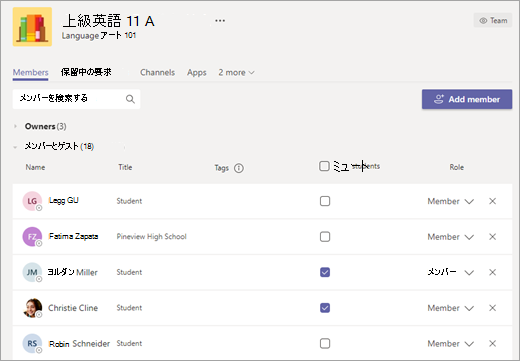The width and height of the screenshot is (520, 361).
Task: Click the Name column header
Action: click(x=35, y=167)
